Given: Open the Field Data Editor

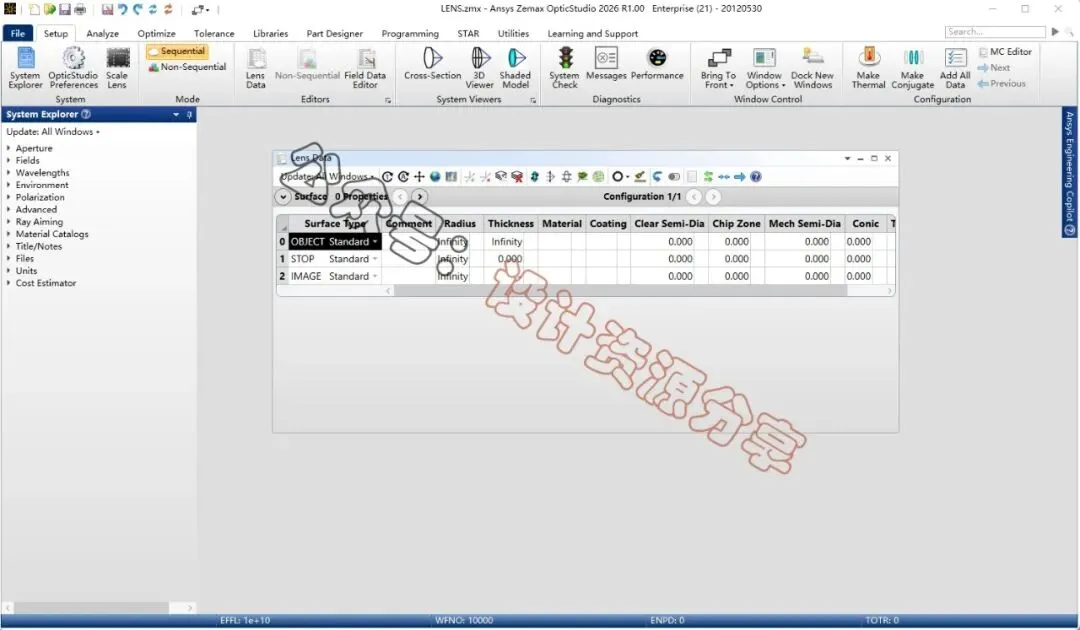Looking at the screenshot, I should (x=365, y=67).
